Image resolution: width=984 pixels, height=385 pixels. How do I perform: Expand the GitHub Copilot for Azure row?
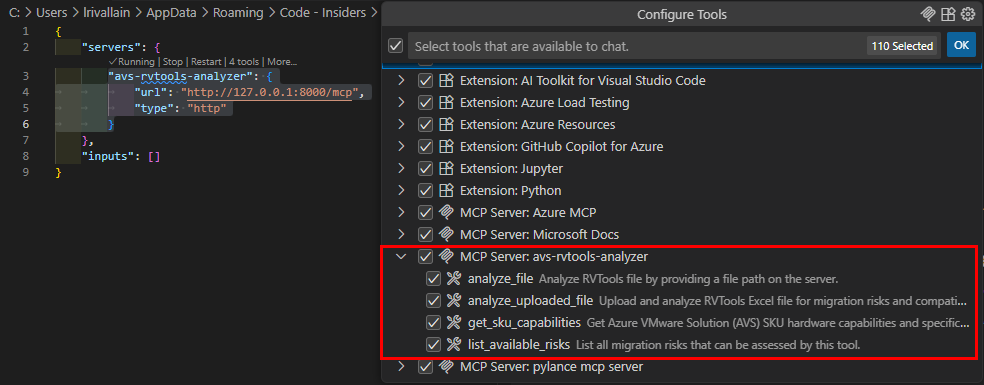pyautogui.click(x=402, y=146)
